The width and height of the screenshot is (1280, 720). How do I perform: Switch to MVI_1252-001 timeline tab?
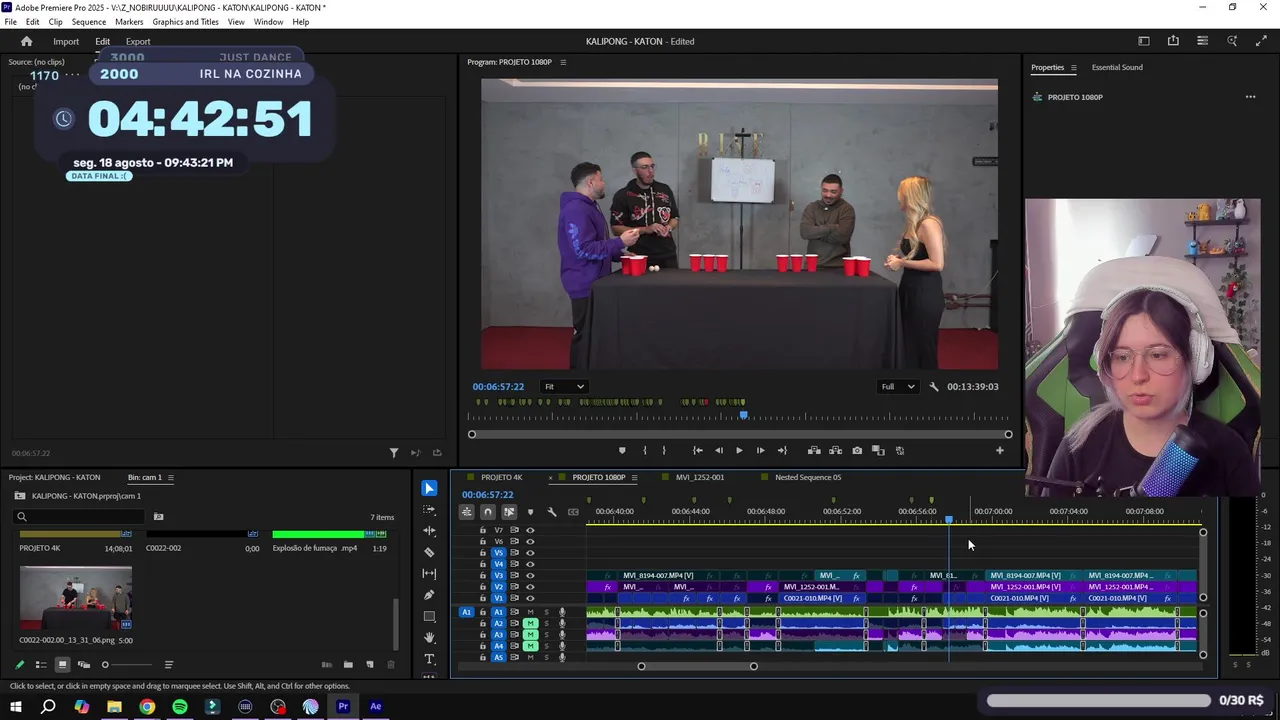700,477
